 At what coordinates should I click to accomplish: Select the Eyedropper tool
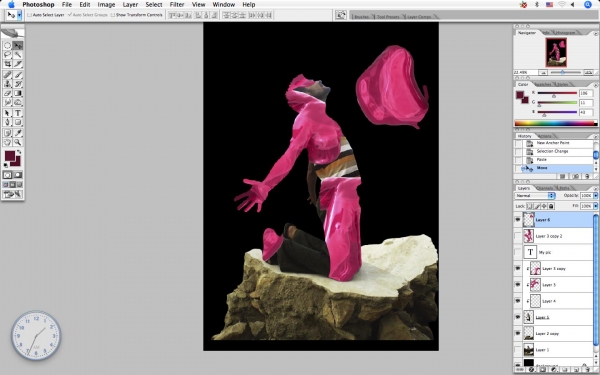(x=18, y=133)
